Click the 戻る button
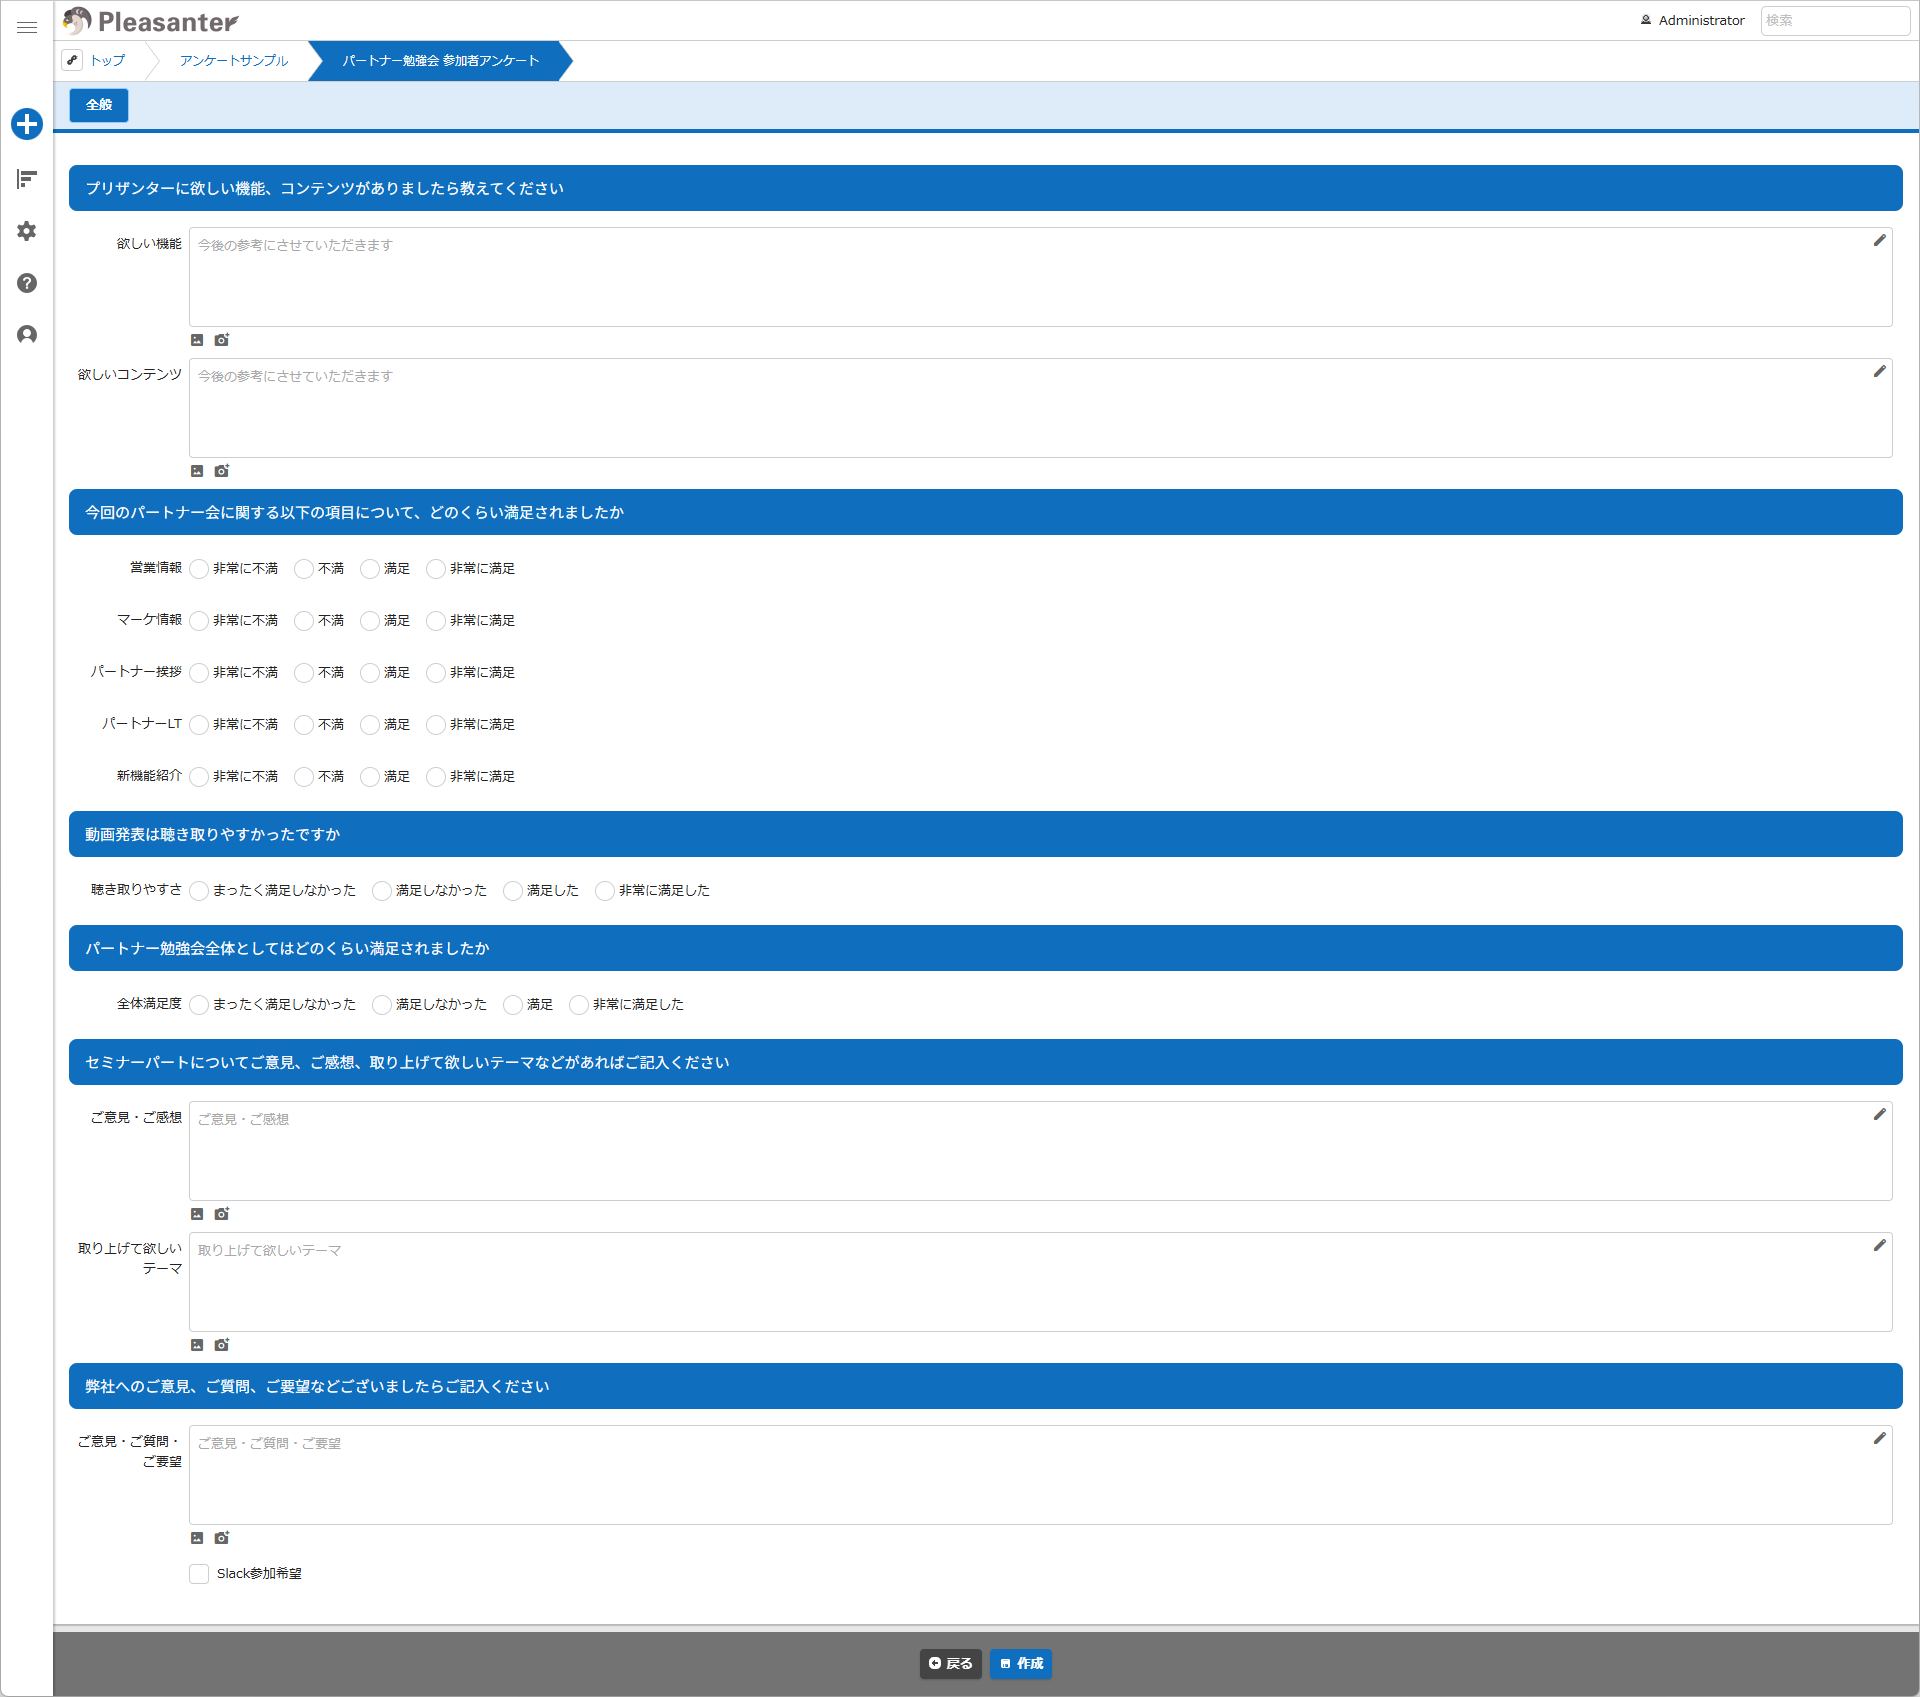The height and width of the screenshot is (1697, 1920). (x=951, y=1663)
